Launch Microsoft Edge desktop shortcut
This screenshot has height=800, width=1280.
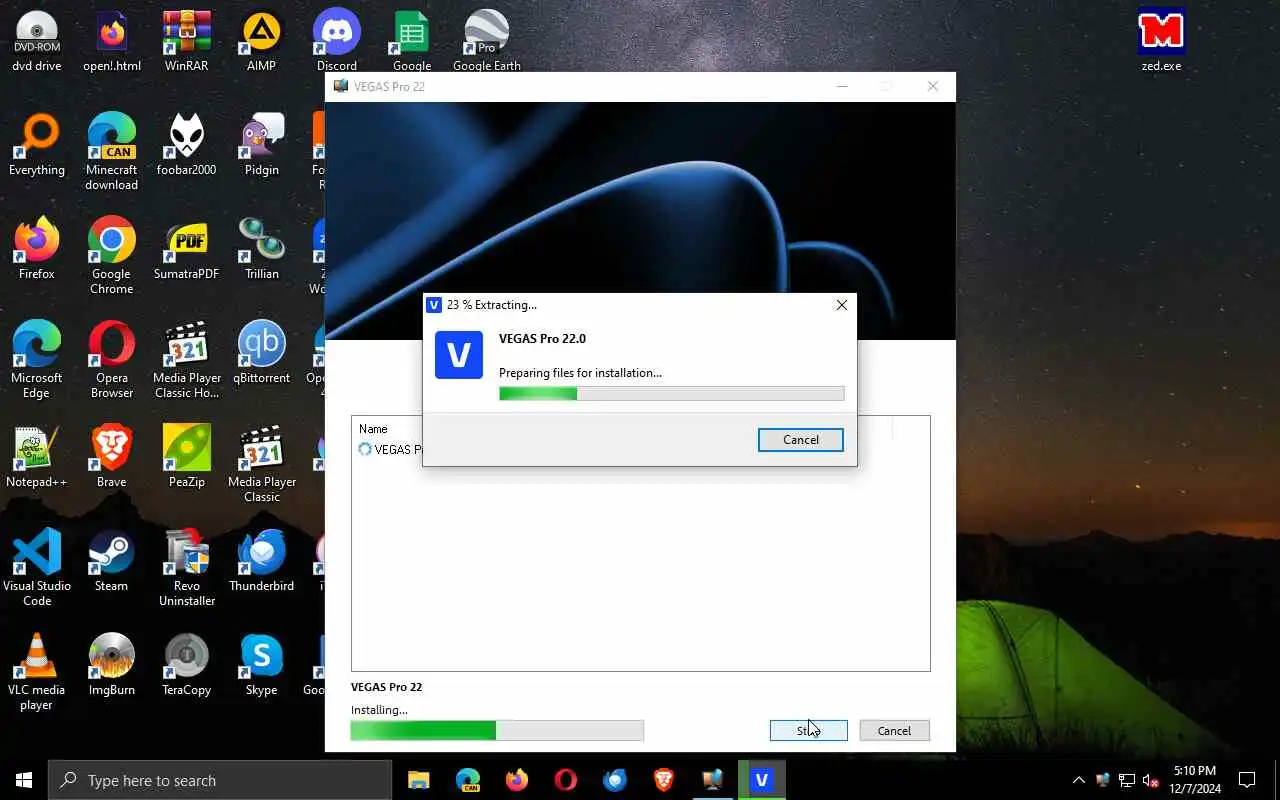[x=37, y=360]
